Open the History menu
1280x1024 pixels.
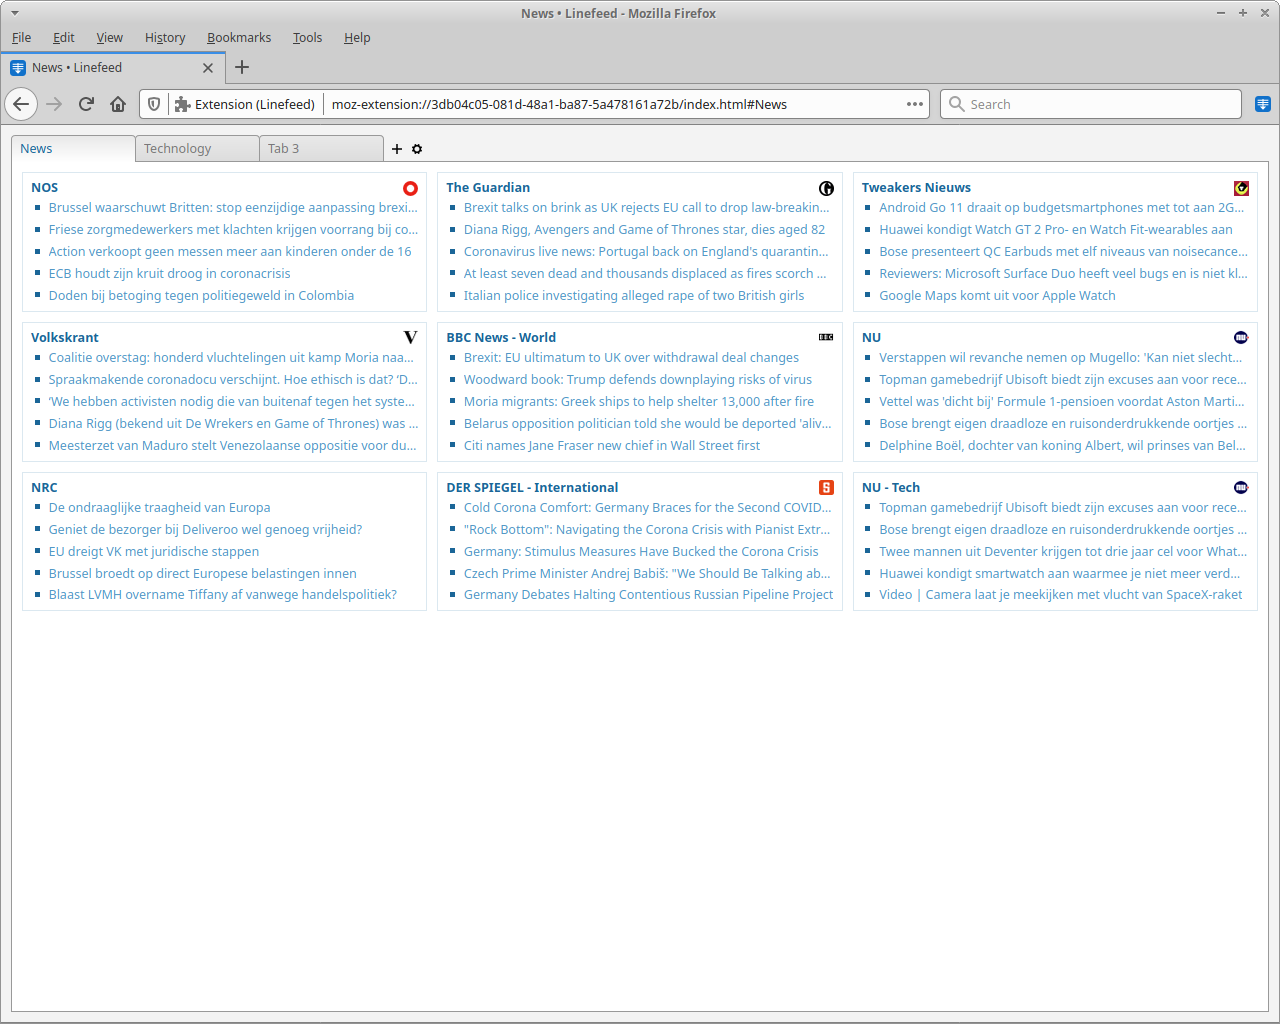point(165,38)
